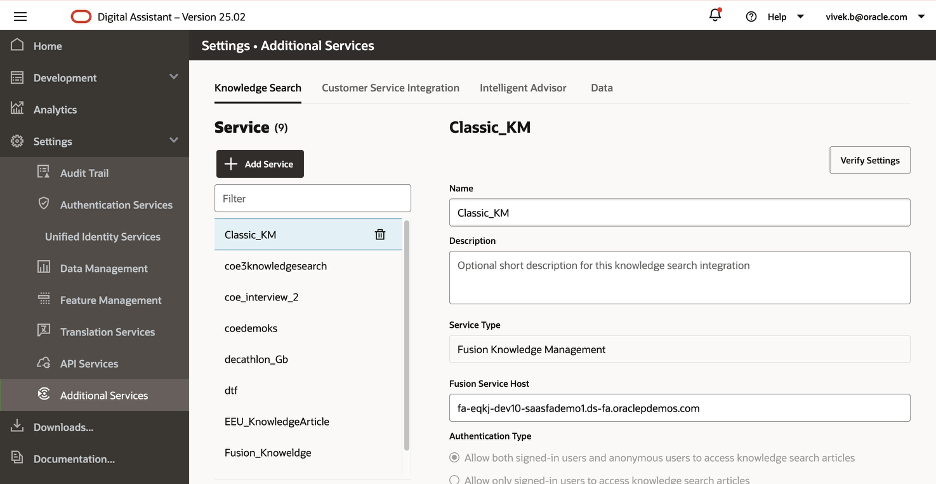Image resolution: width=936 pixels, height=484 pixels.
Task: Click the Documentation icon
Action: pos(17,458)
